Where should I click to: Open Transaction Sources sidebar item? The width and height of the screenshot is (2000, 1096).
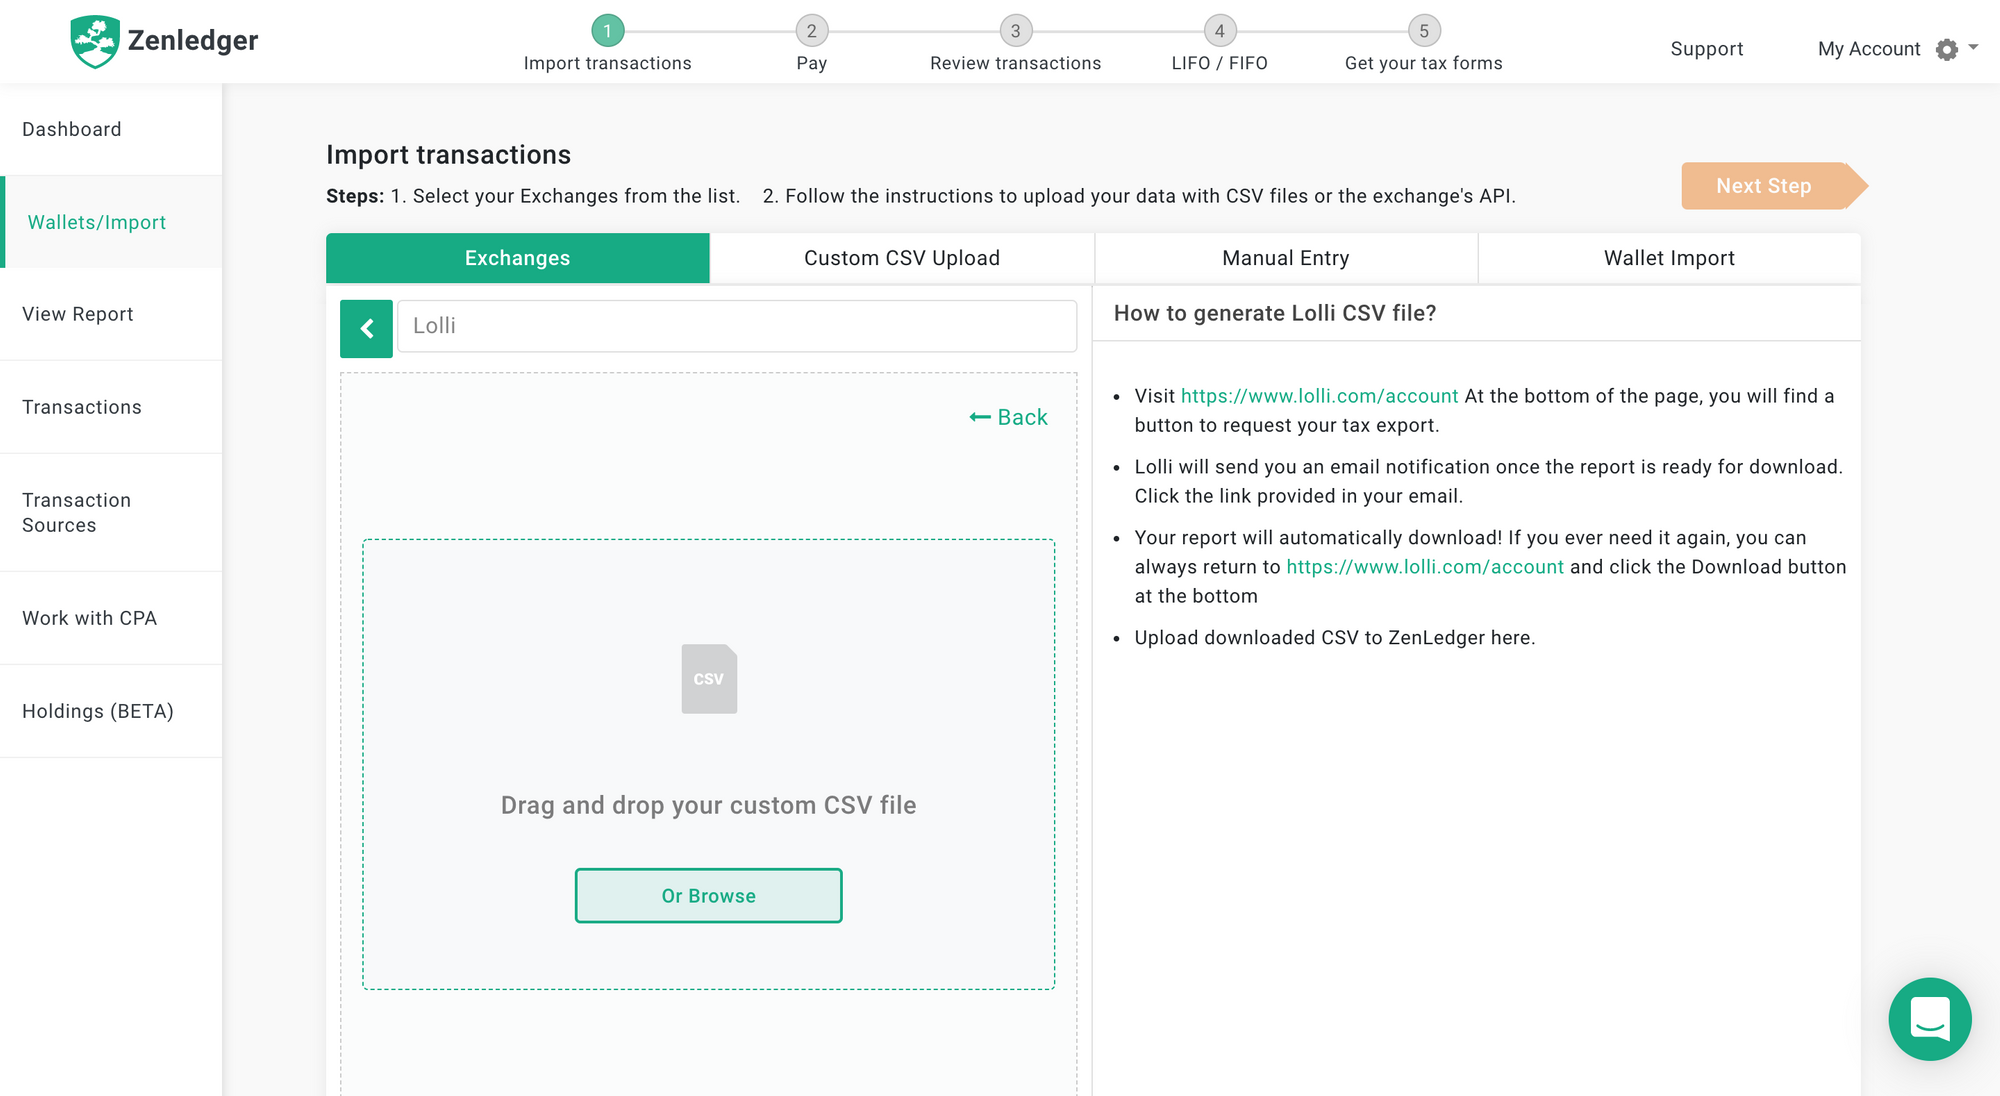[111, 512]
